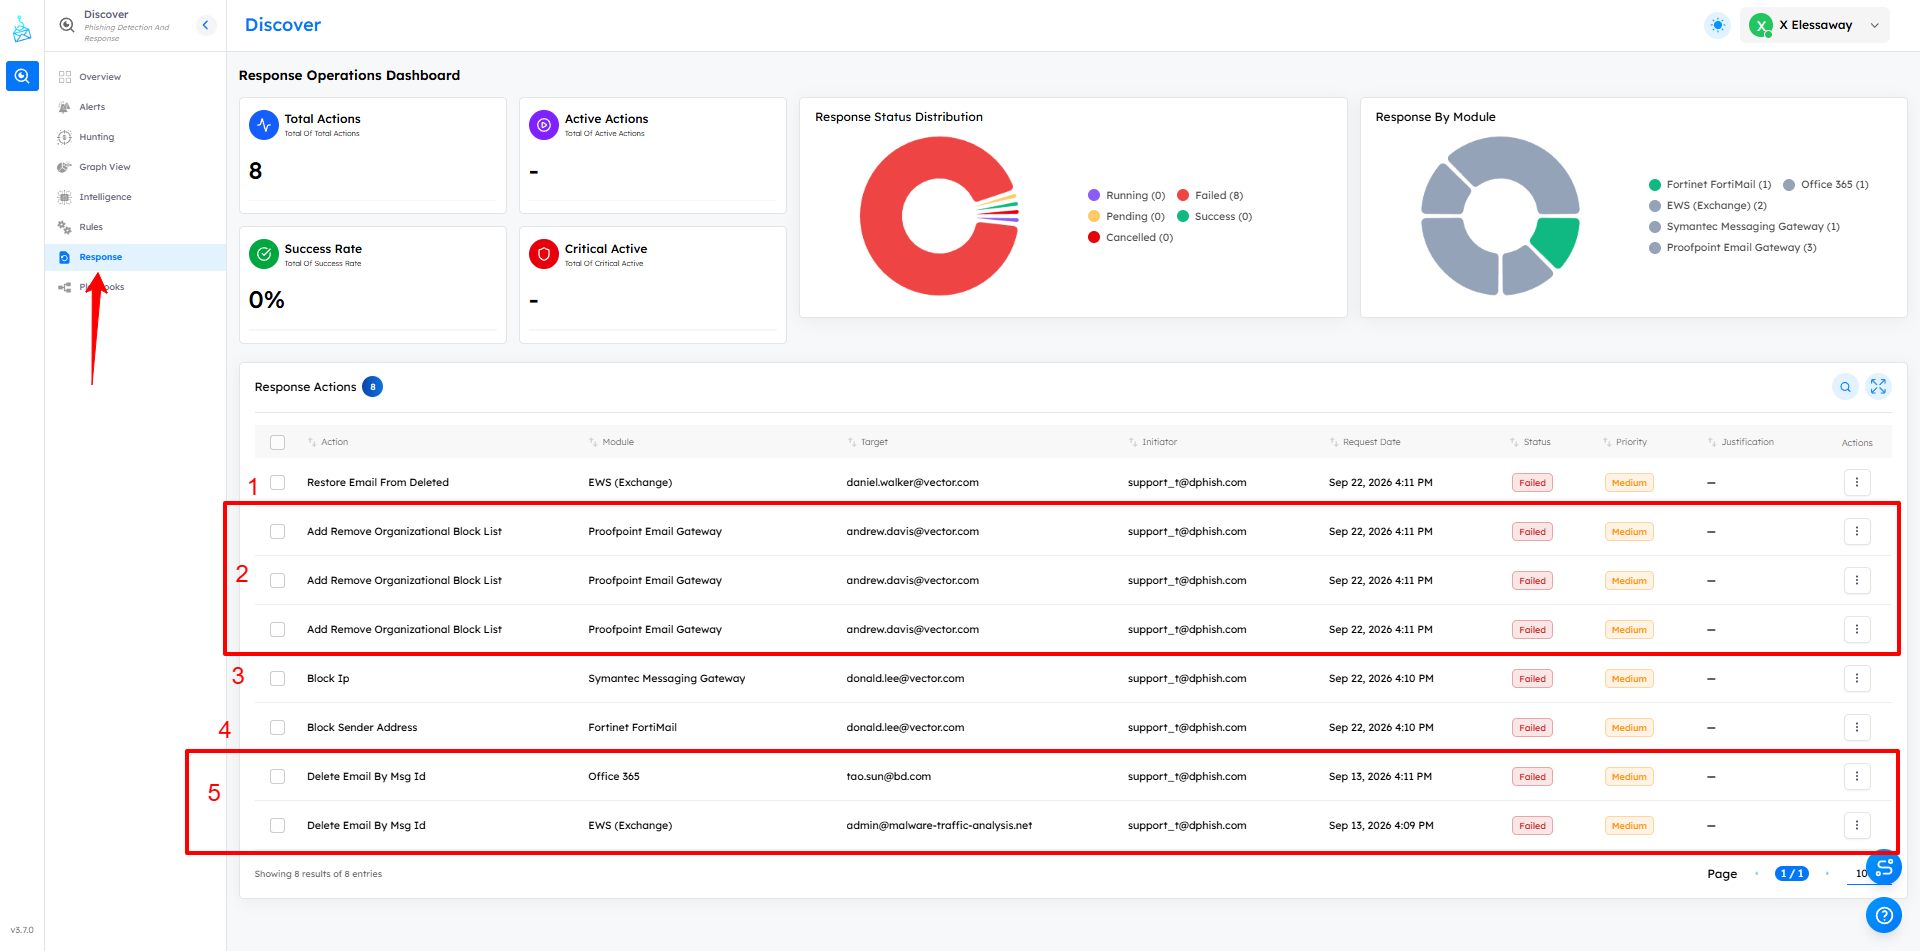Check the Block Ip row checkbox
Viewport: 1920px width, 951px height.
[278, 678]
